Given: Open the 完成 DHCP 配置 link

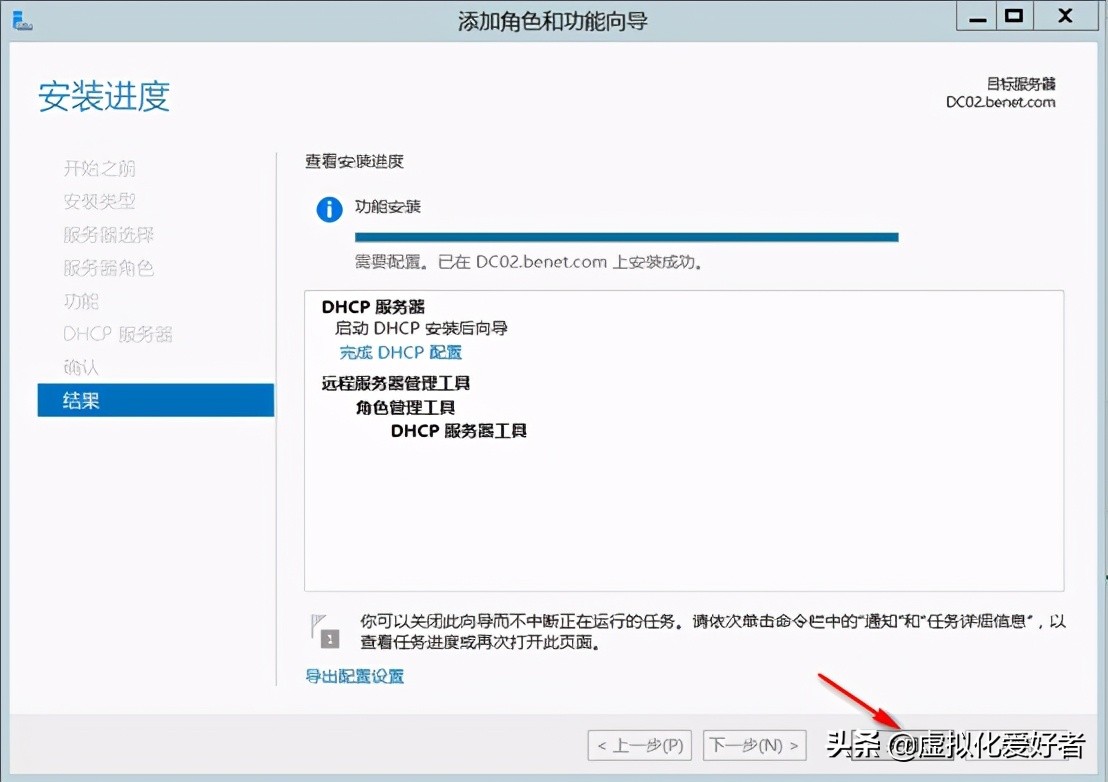Looking at the screenshot, I should [401, 352].
